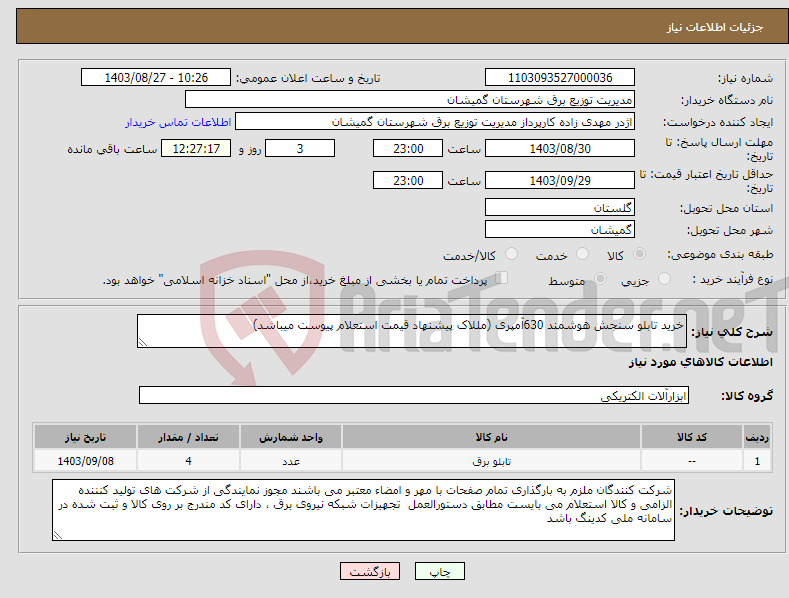Click the ردیف column header
Screen dimensions: 789x598
click(757, 437)
